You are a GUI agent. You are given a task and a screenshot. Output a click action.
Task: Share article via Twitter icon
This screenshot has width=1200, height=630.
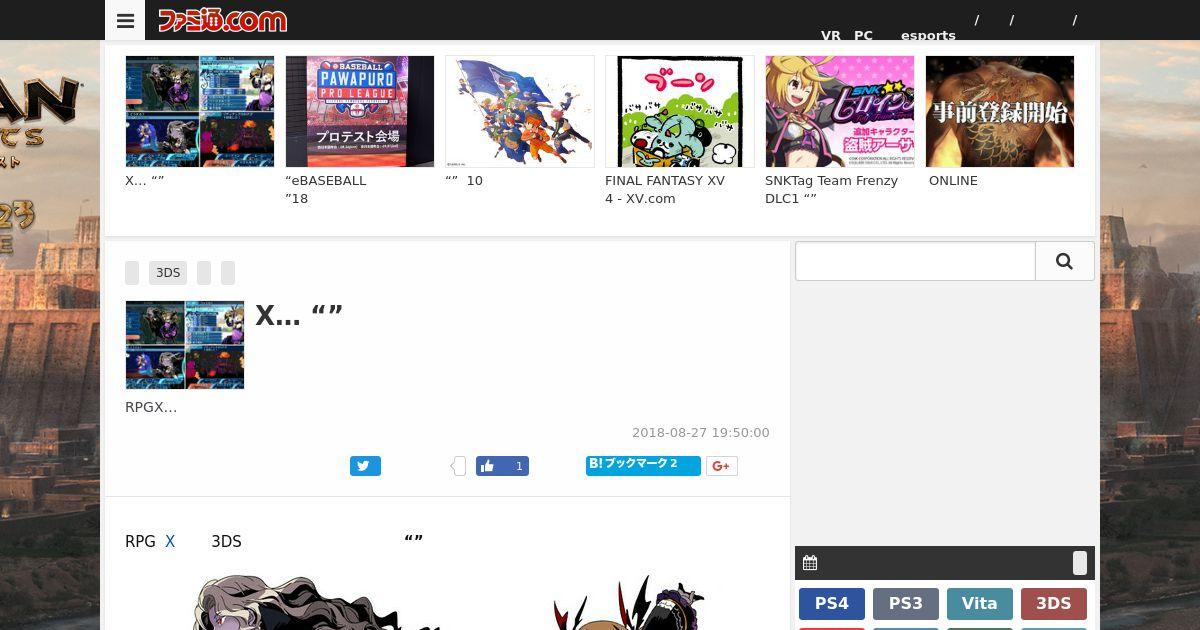click(x=365, y=466)
